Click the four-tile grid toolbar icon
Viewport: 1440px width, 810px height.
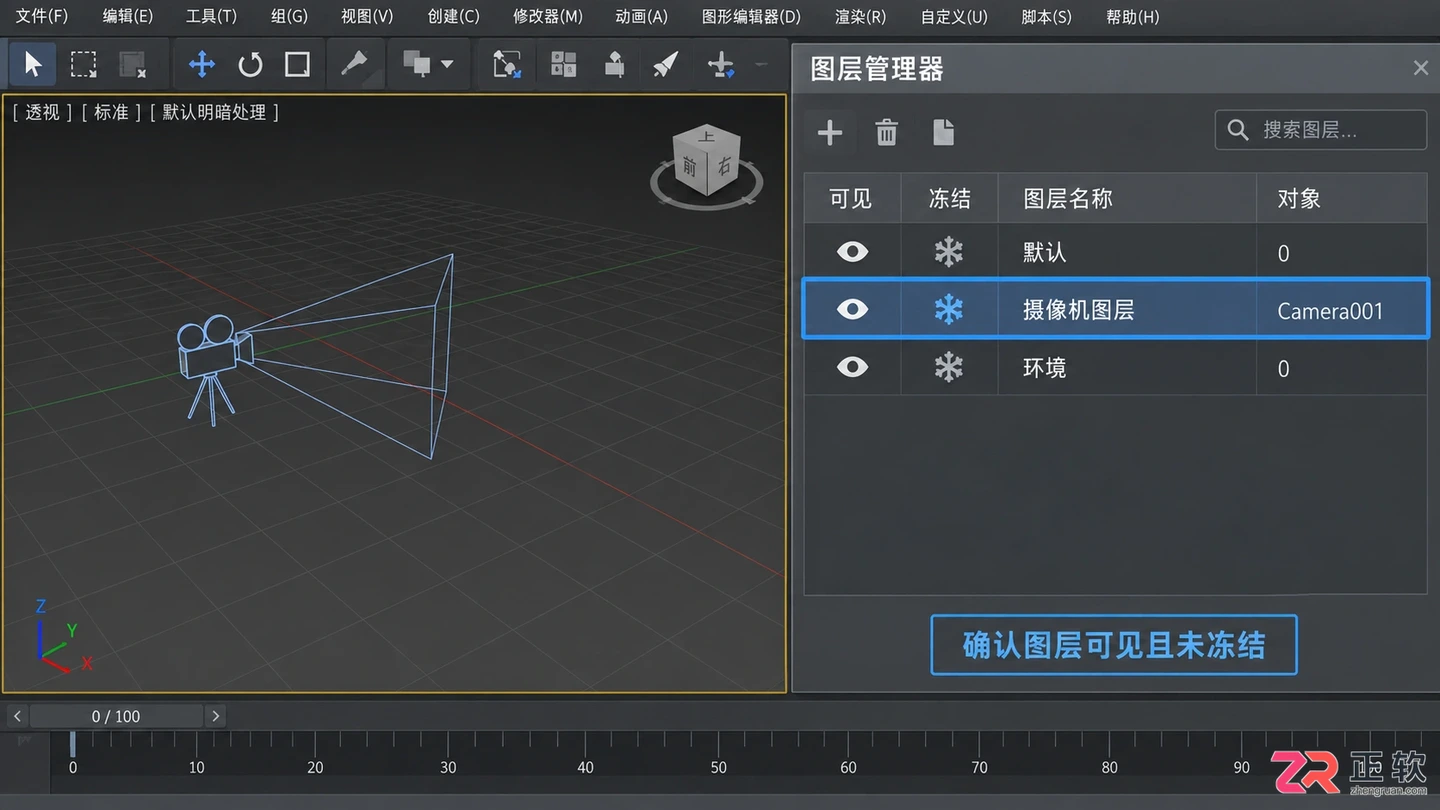point(564,65)
